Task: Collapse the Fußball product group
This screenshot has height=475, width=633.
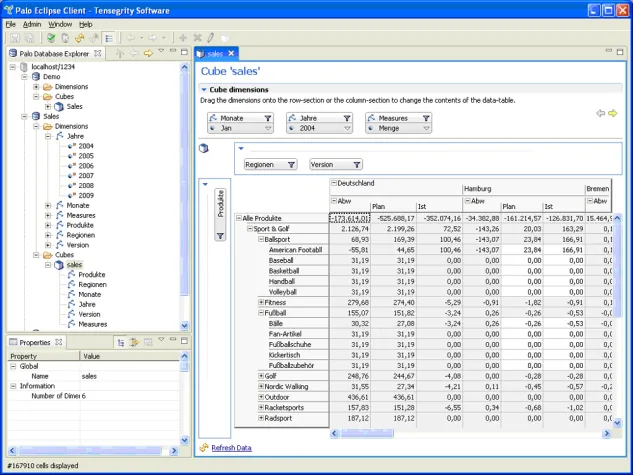Action: click(x=262, y=313)
